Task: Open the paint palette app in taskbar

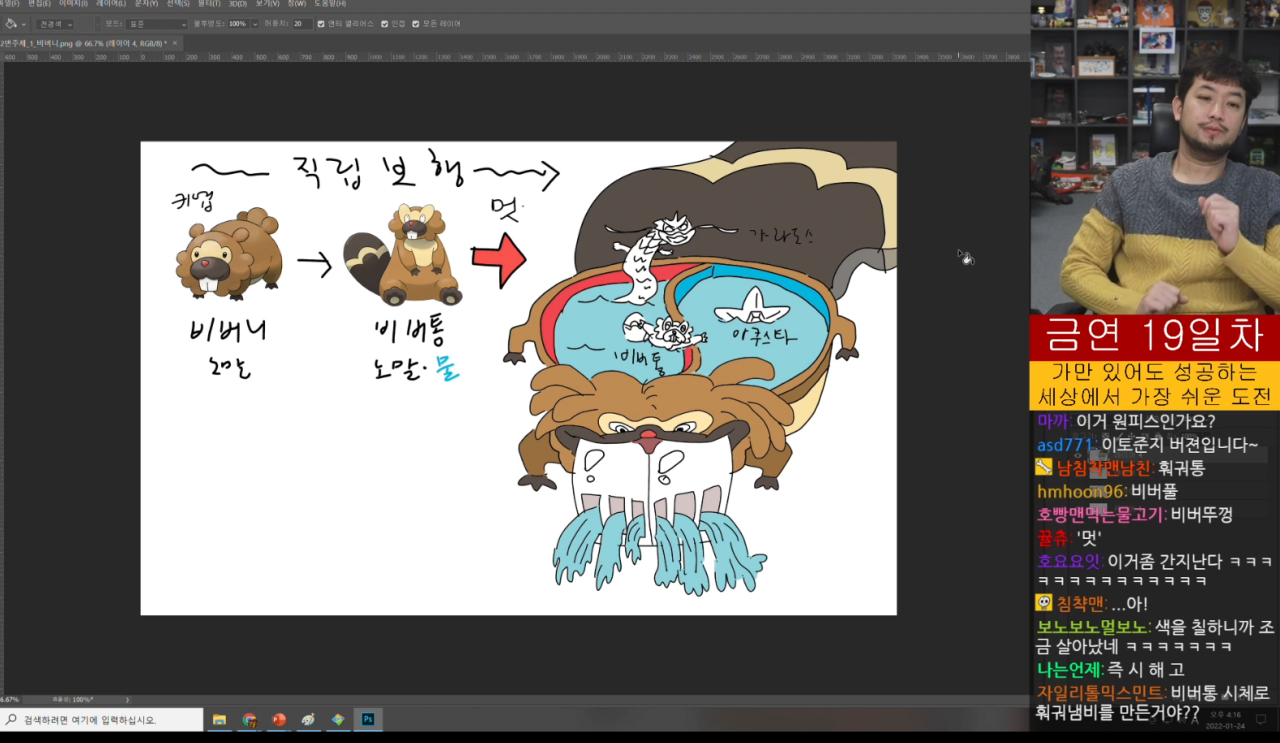Action: (309, 719)
